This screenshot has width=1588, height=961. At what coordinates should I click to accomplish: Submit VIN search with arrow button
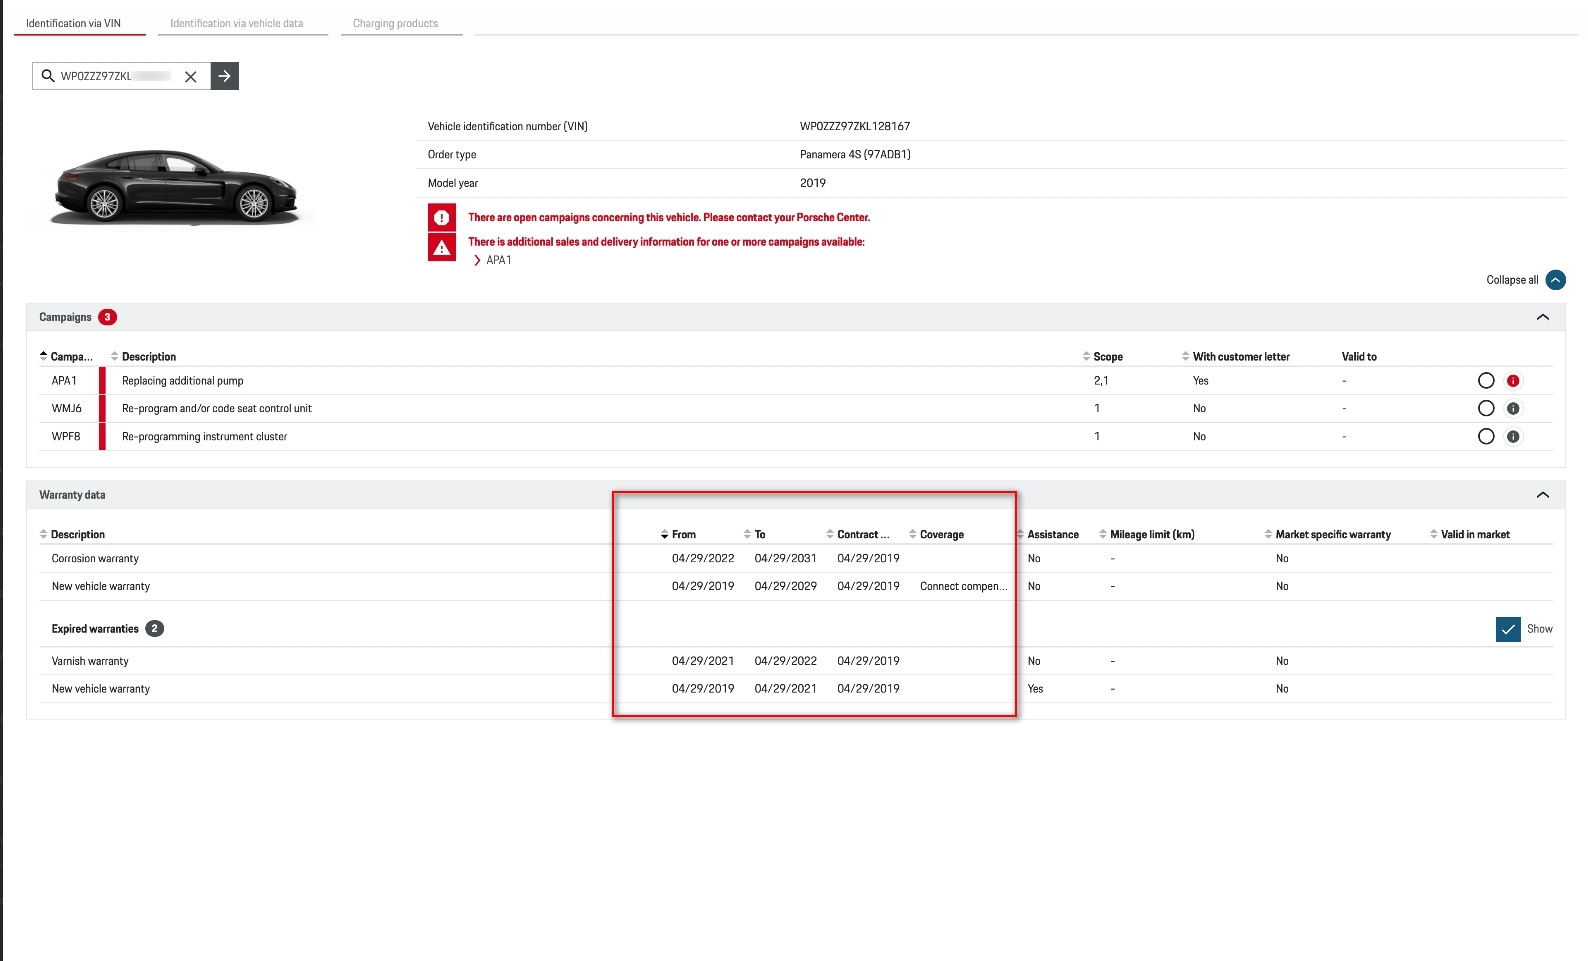pos(225,76)
